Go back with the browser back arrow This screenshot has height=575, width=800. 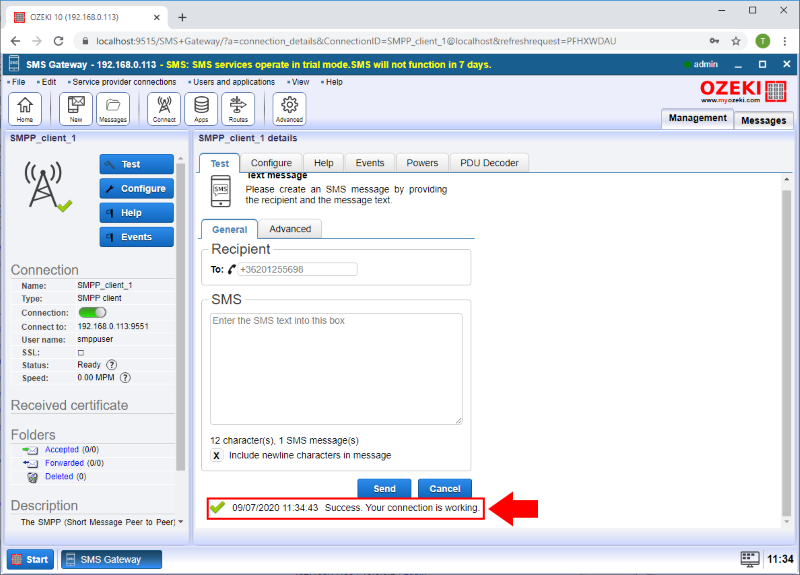(16, 41)
